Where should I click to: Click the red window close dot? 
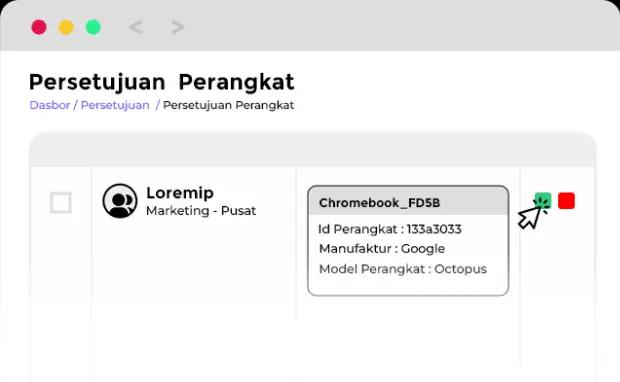(x=39, y=27)
